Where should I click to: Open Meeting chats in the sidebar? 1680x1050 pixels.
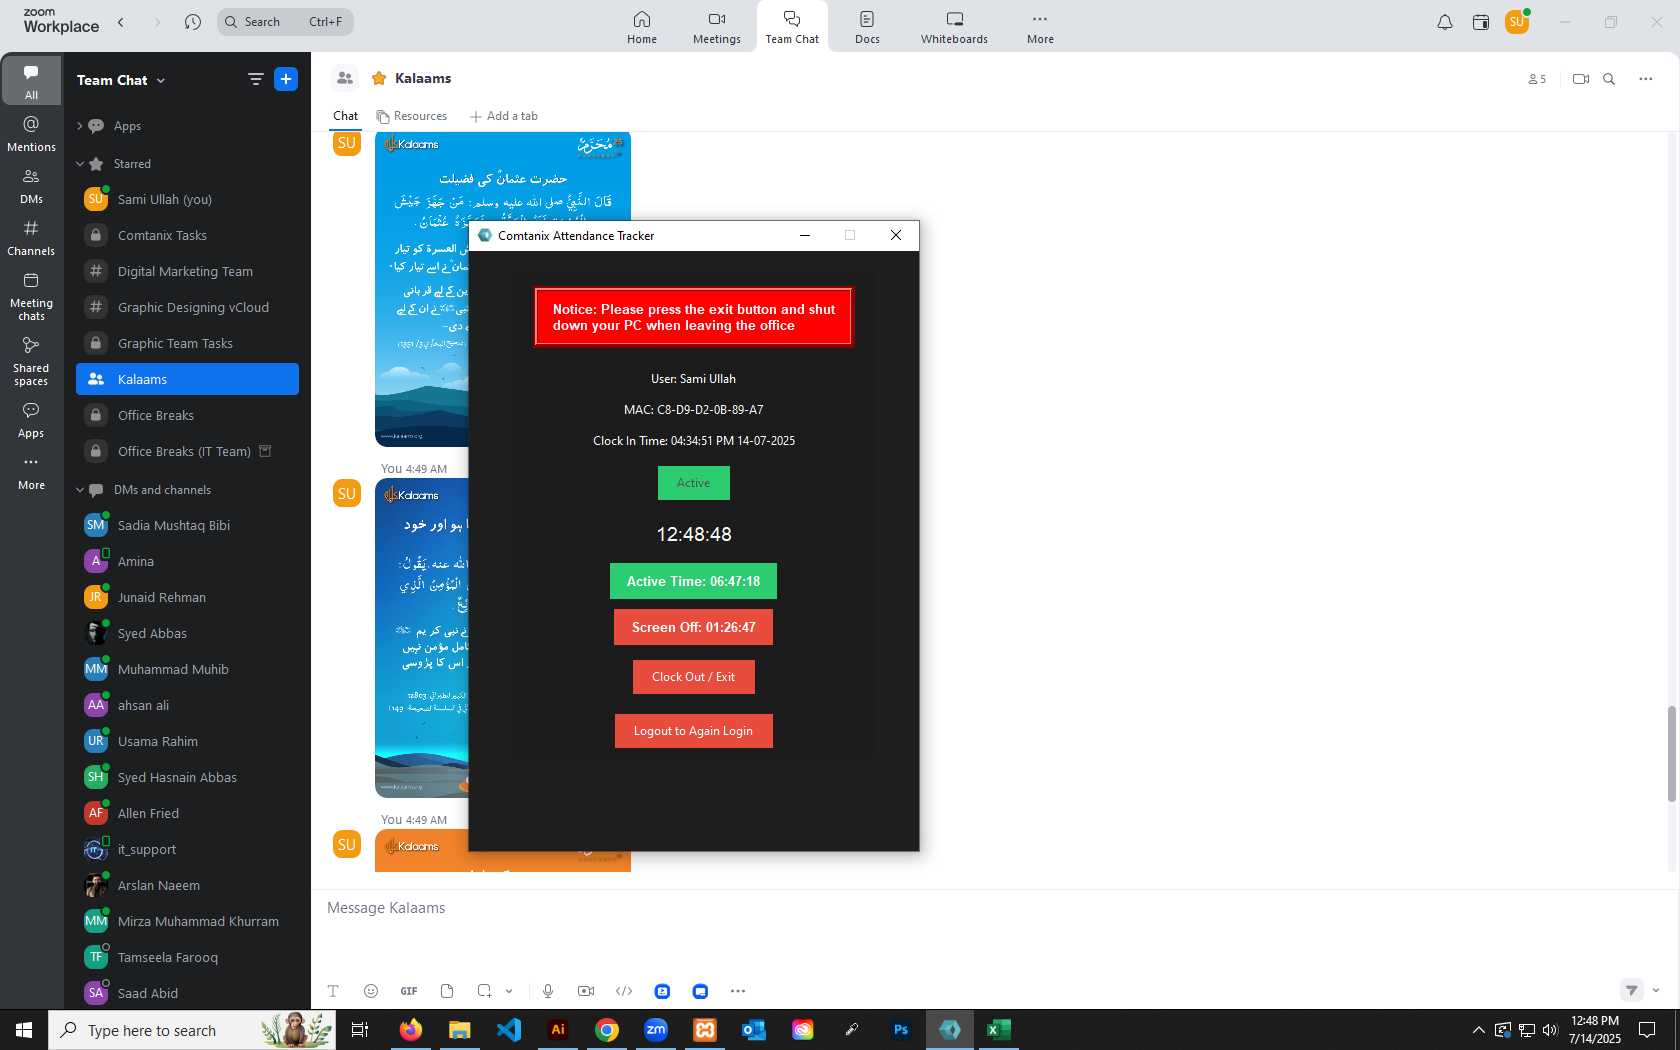[31, 297]
